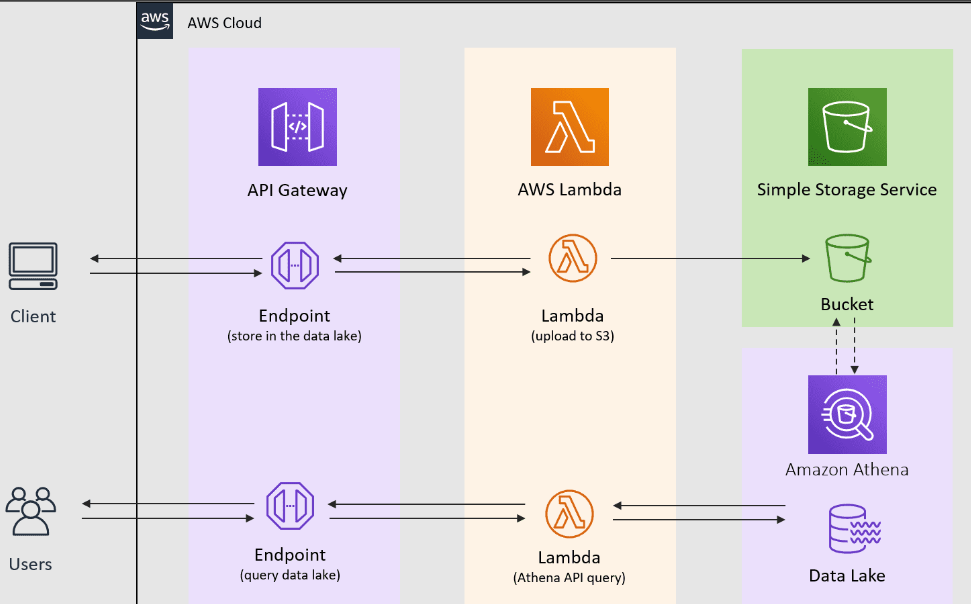Click the Client label
This screenshot has height=604, width=971.
click(33, 317)
